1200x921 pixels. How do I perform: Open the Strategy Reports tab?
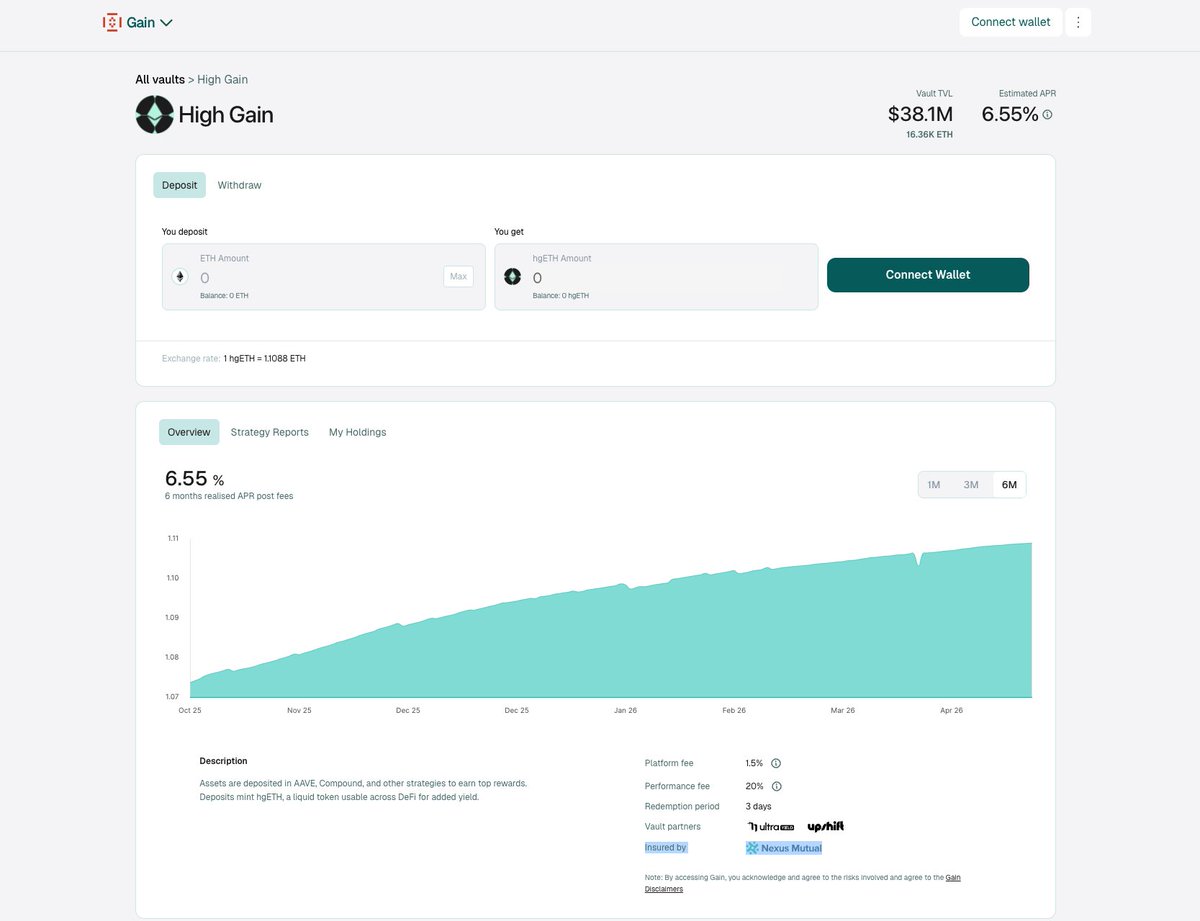[269, 432]
